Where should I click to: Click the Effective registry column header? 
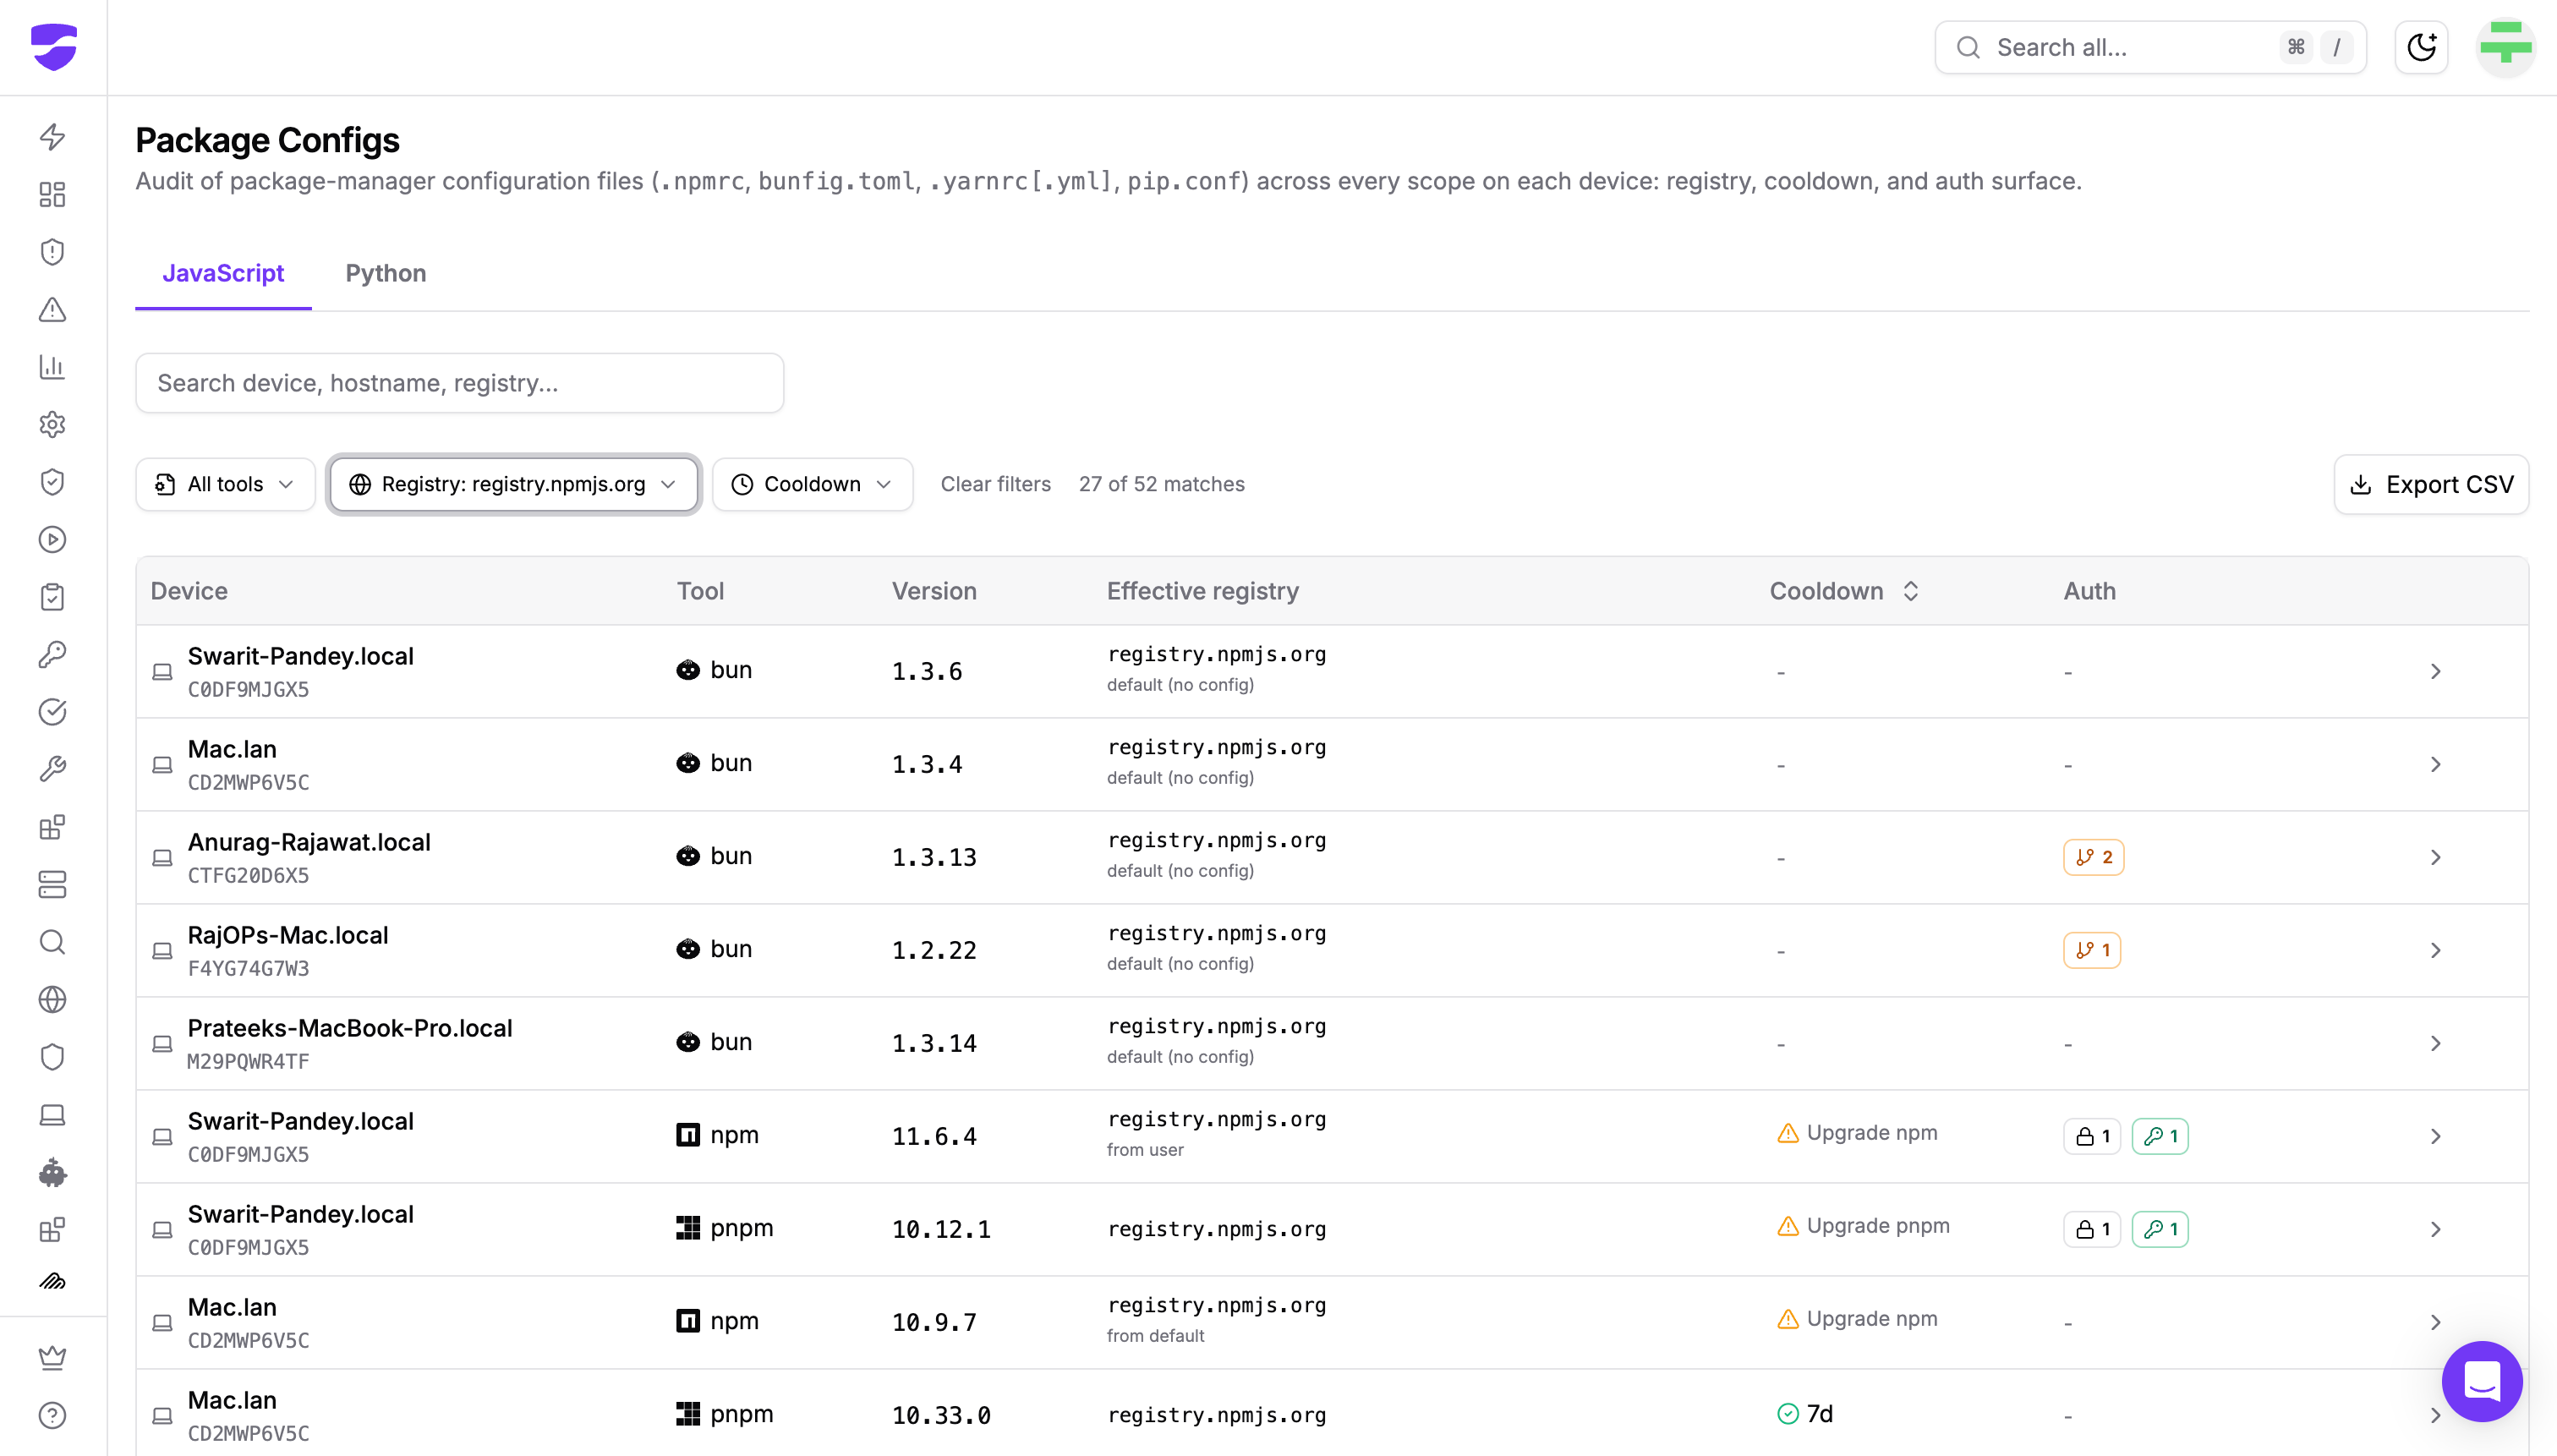click(1202, 591)
